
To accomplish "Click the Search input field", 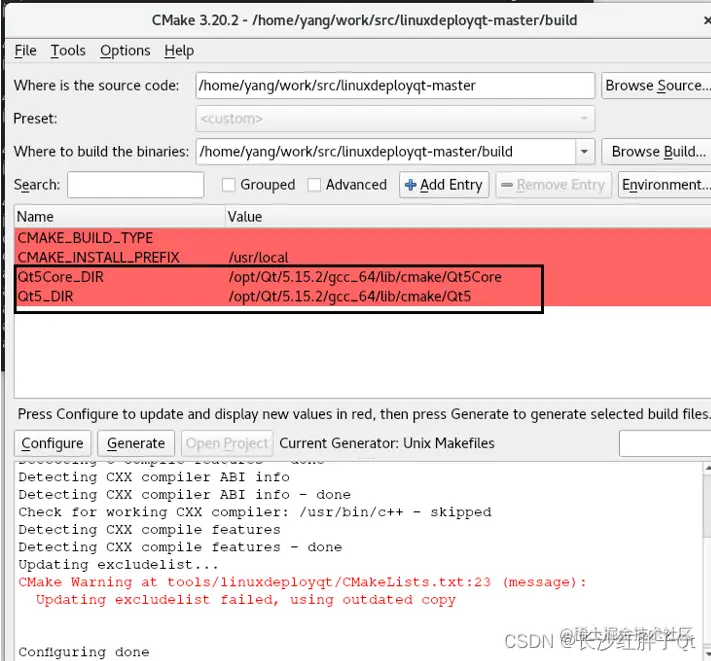I will (136, 185).
